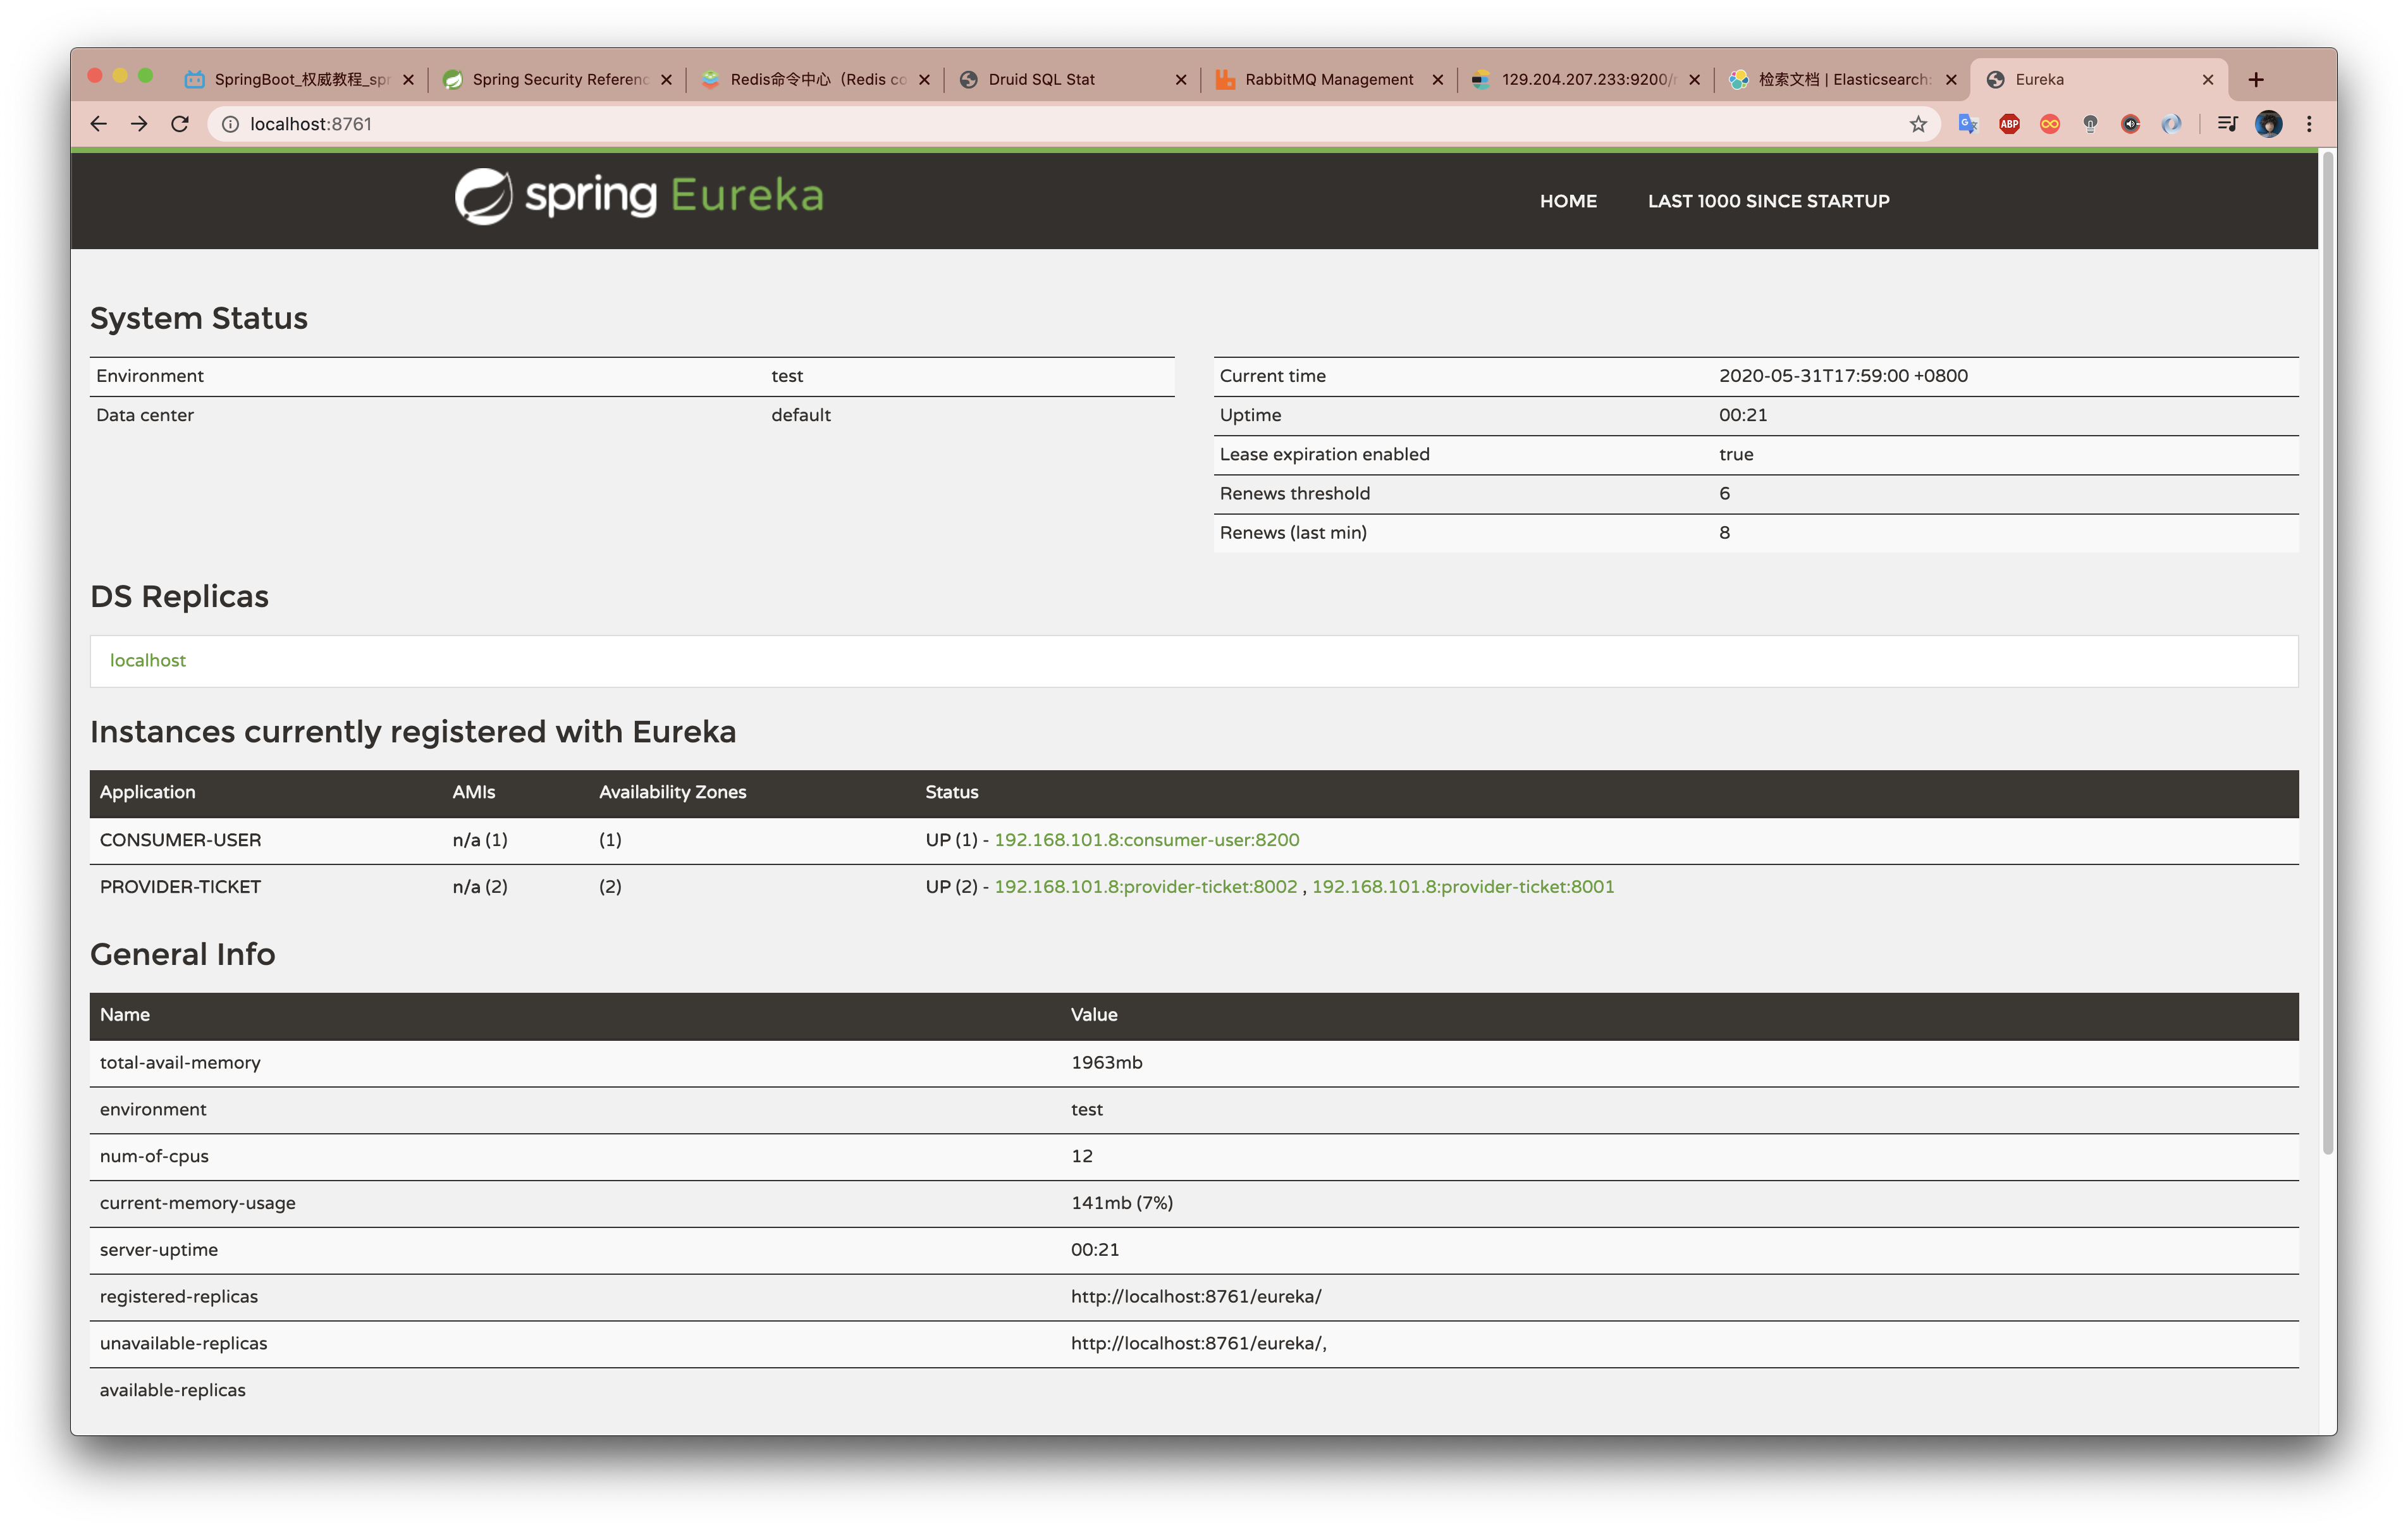The image size is (2408, 1529).
Task: Close the Spring Security Reference tab
Action: 666,80
